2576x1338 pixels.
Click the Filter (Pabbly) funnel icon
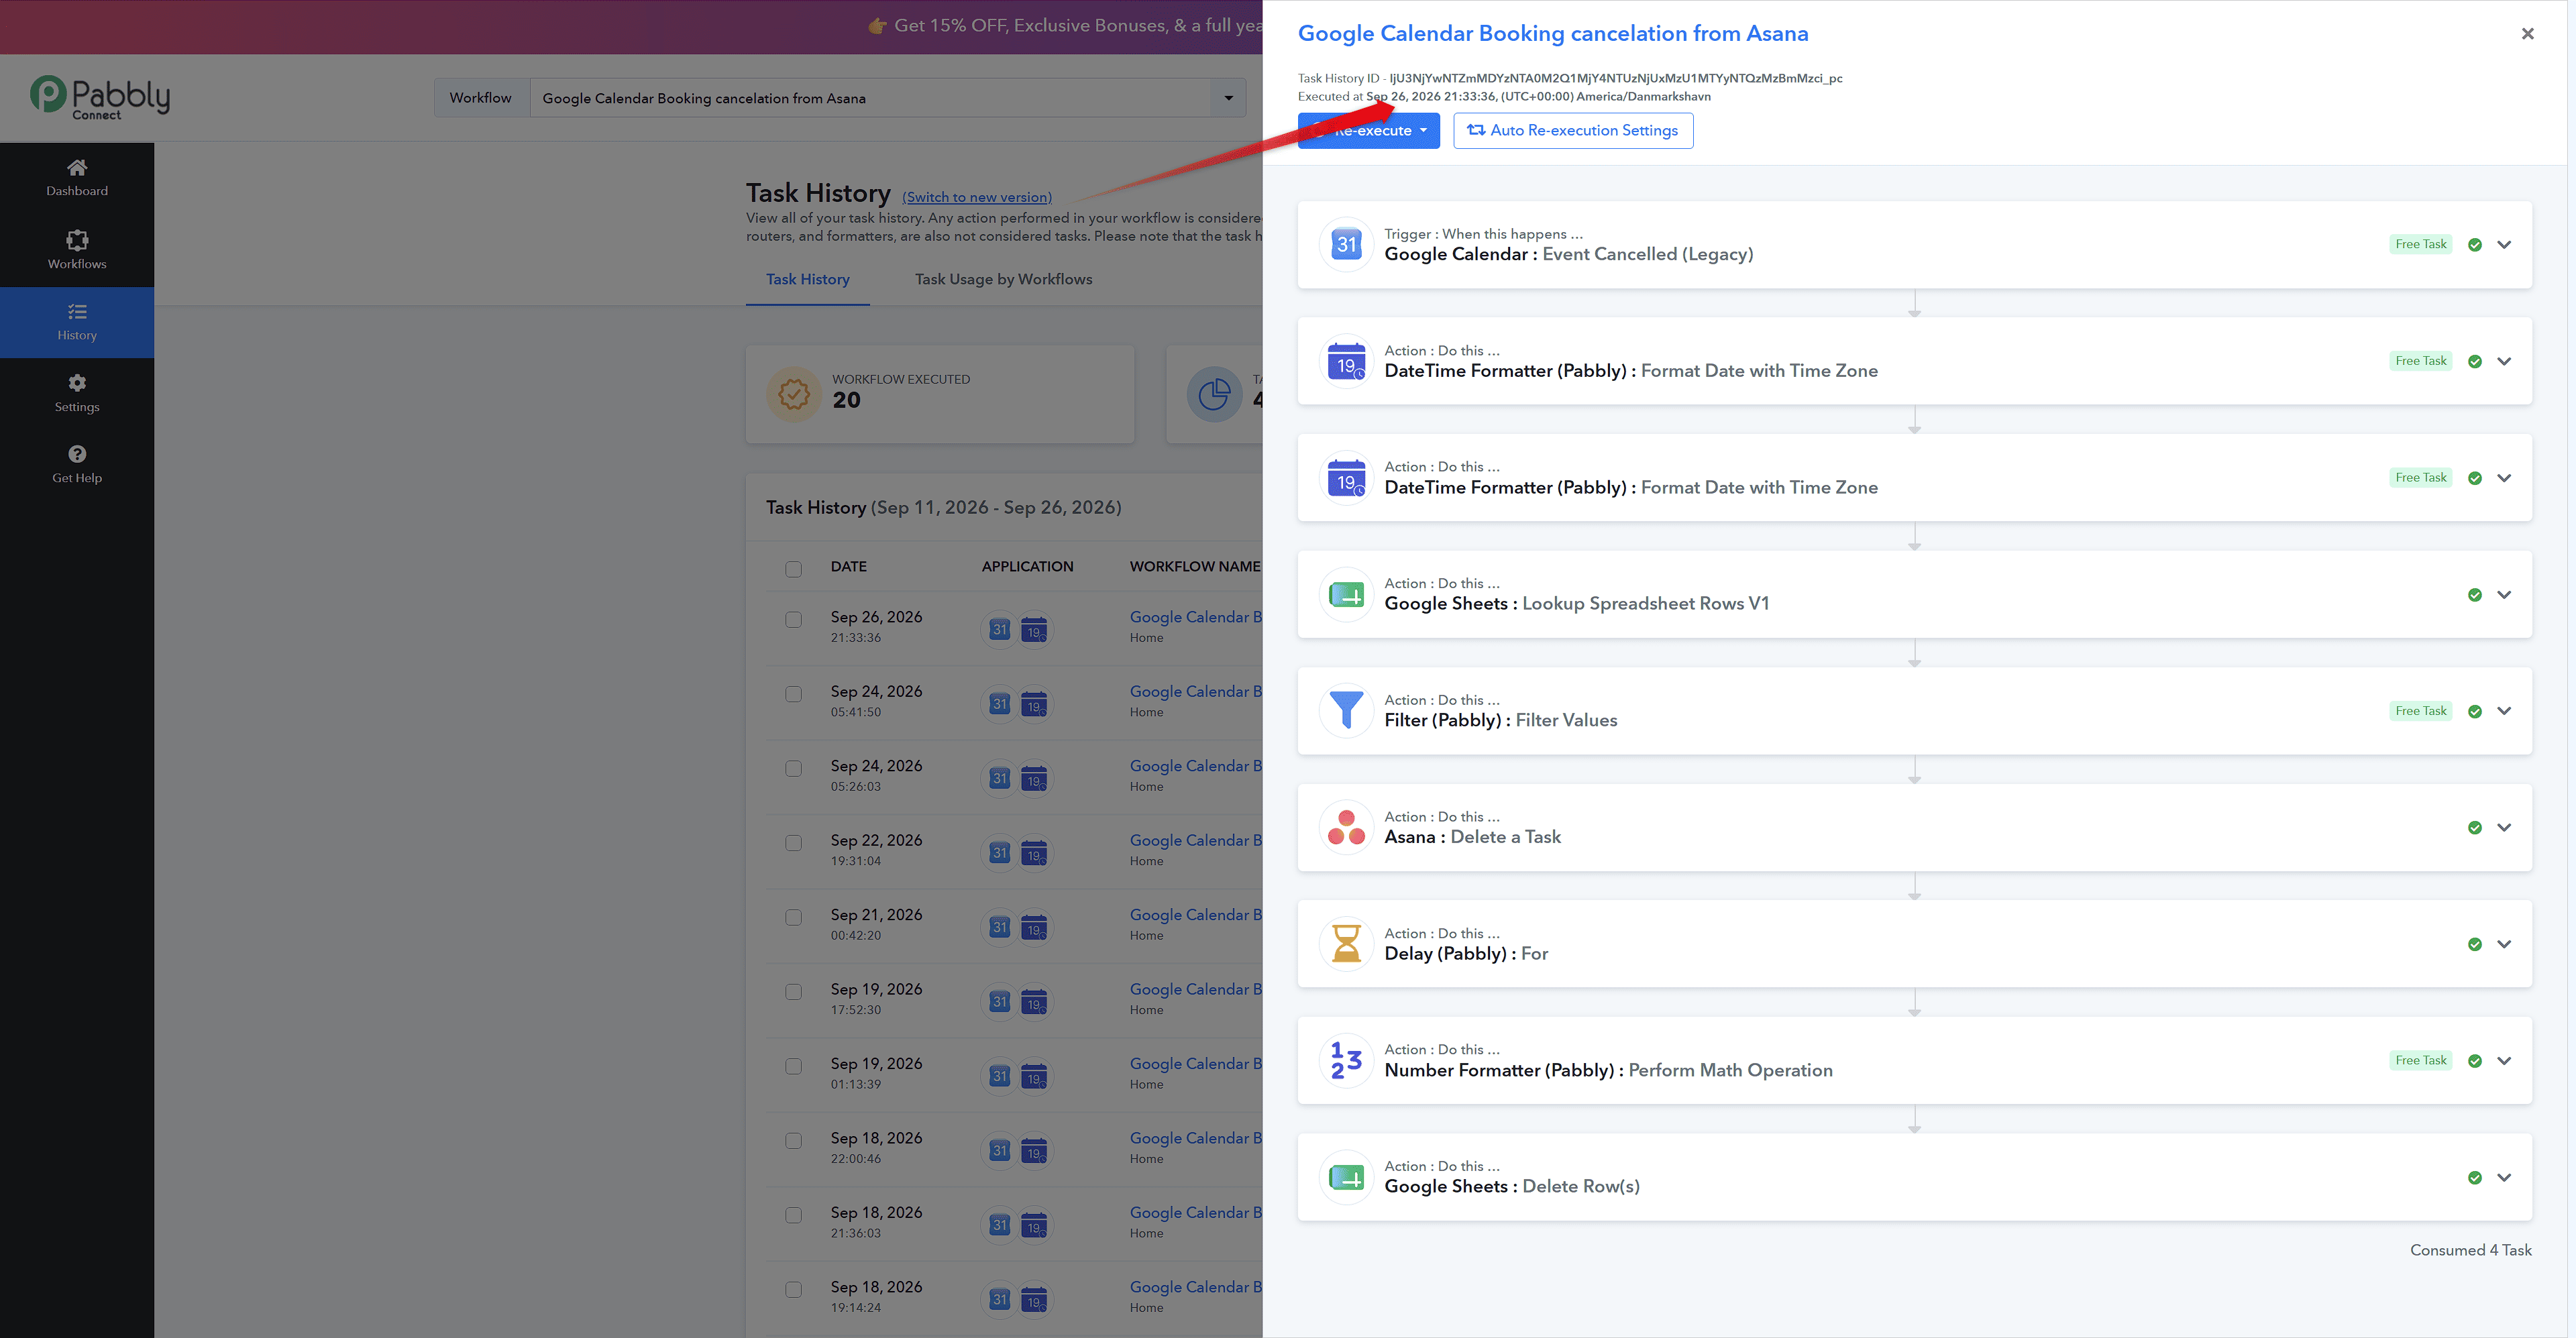point(1346,711)
